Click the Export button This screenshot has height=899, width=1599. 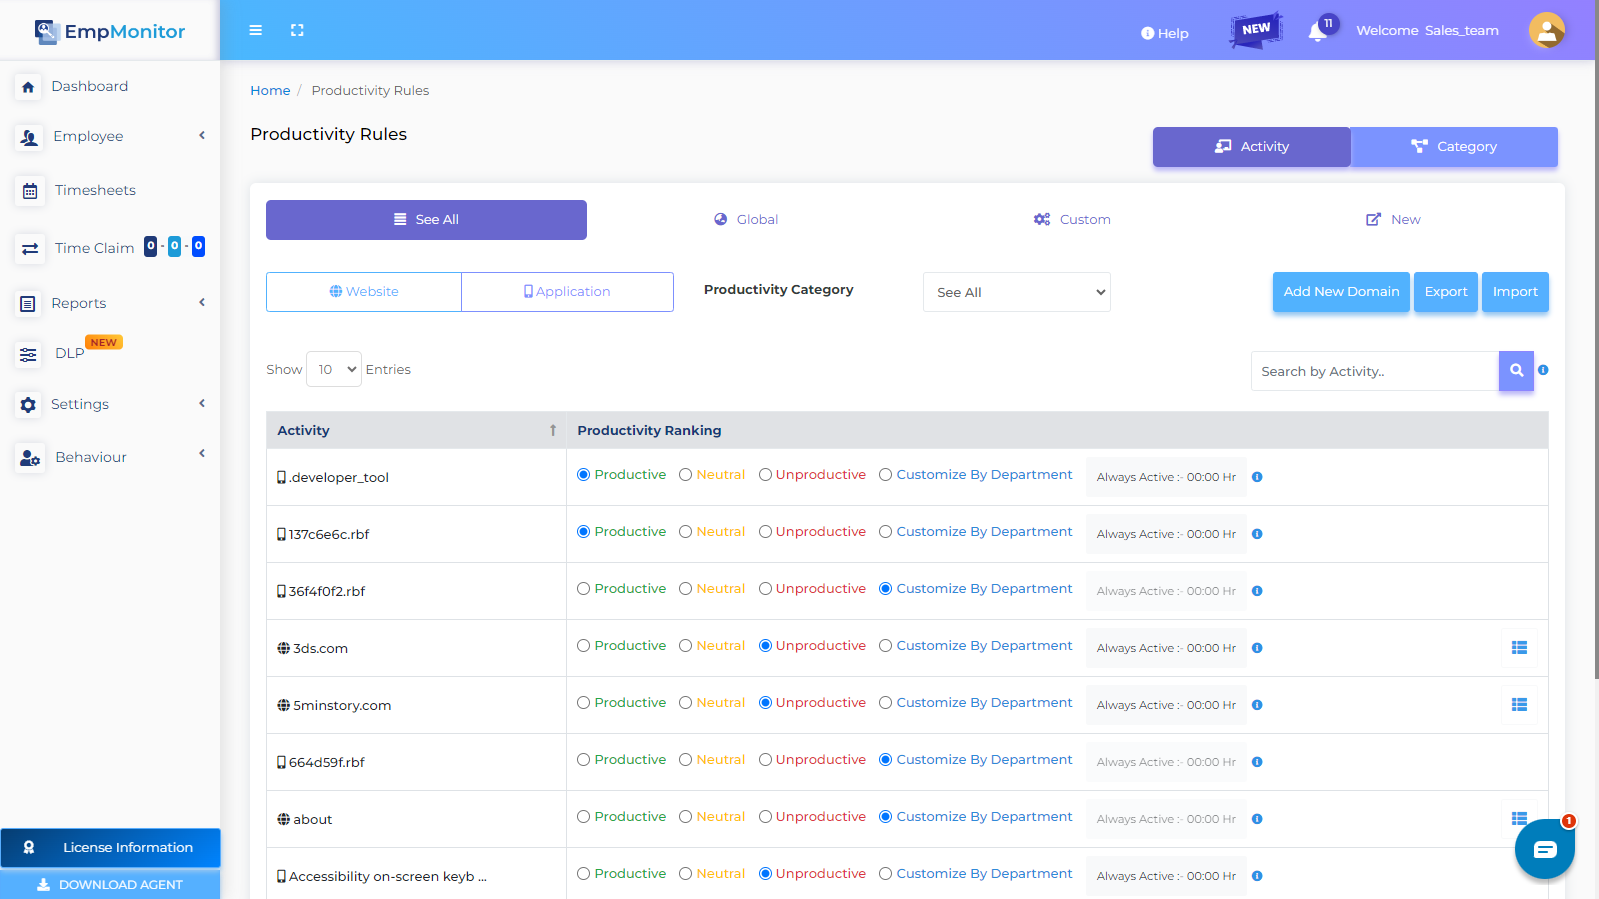click(x=1446, y=292)
